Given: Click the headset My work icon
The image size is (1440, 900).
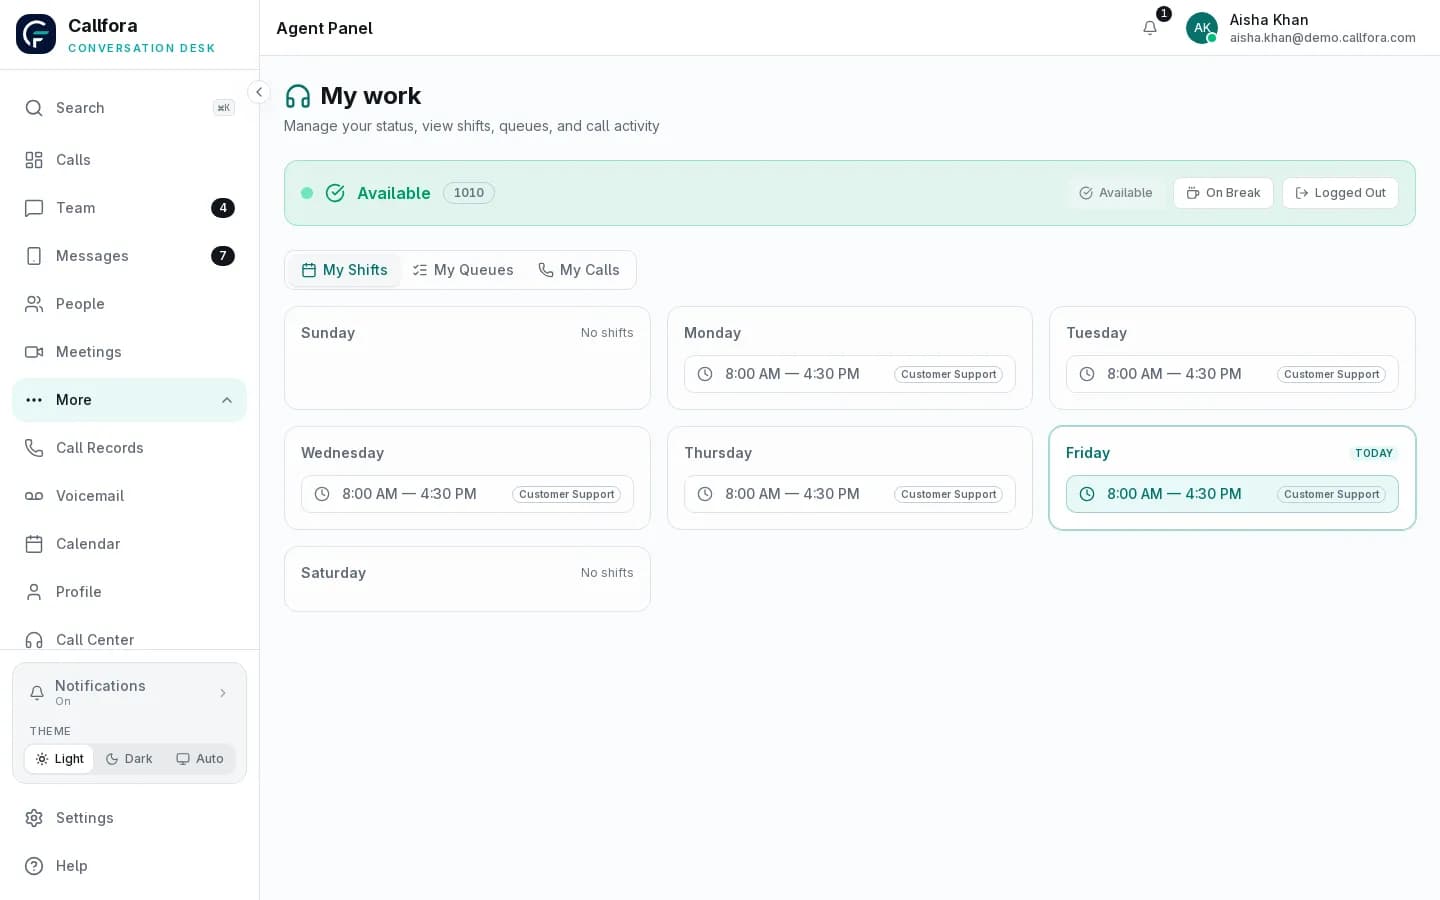Looking at the screenshot, I should point(298,96).
